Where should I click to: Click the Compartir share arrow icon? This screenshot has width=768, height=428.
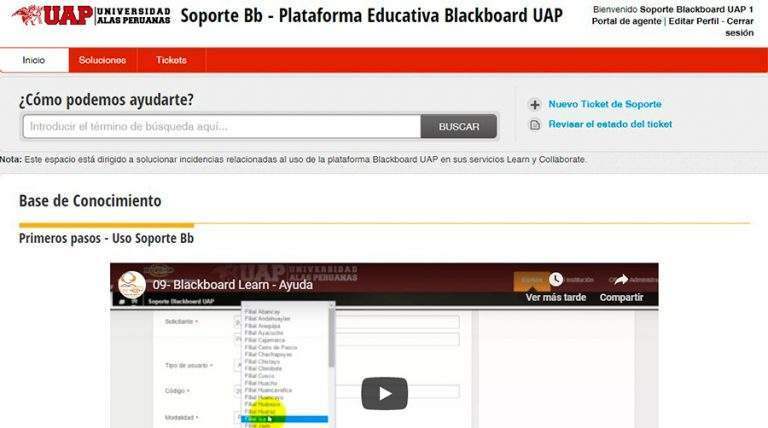[621, 280]
